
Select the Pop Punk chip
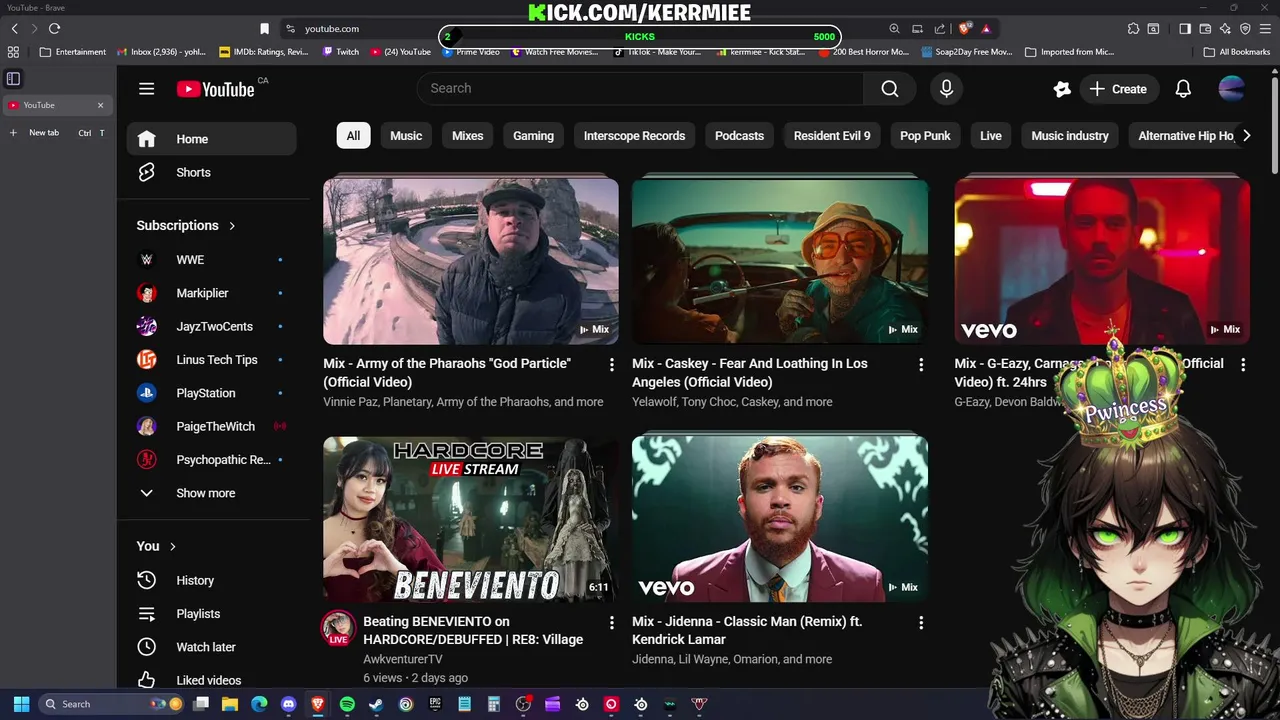pyautogui.click(x=925, y=136)
